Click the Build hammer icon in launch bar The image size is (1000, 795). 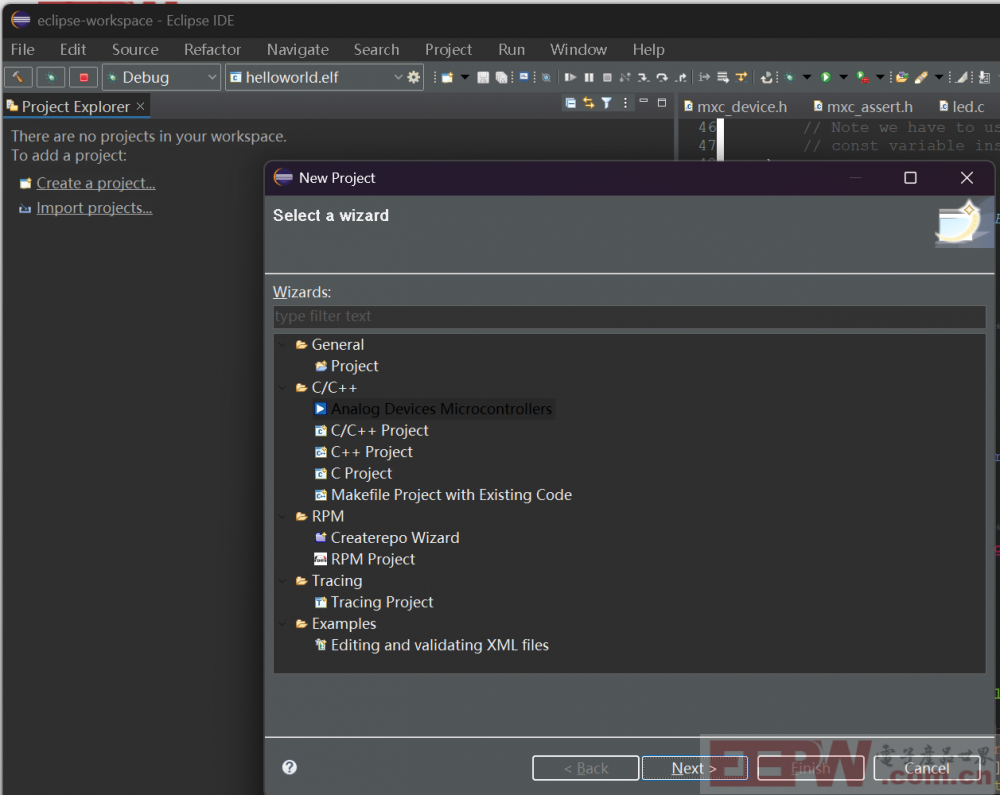(18, 77)
